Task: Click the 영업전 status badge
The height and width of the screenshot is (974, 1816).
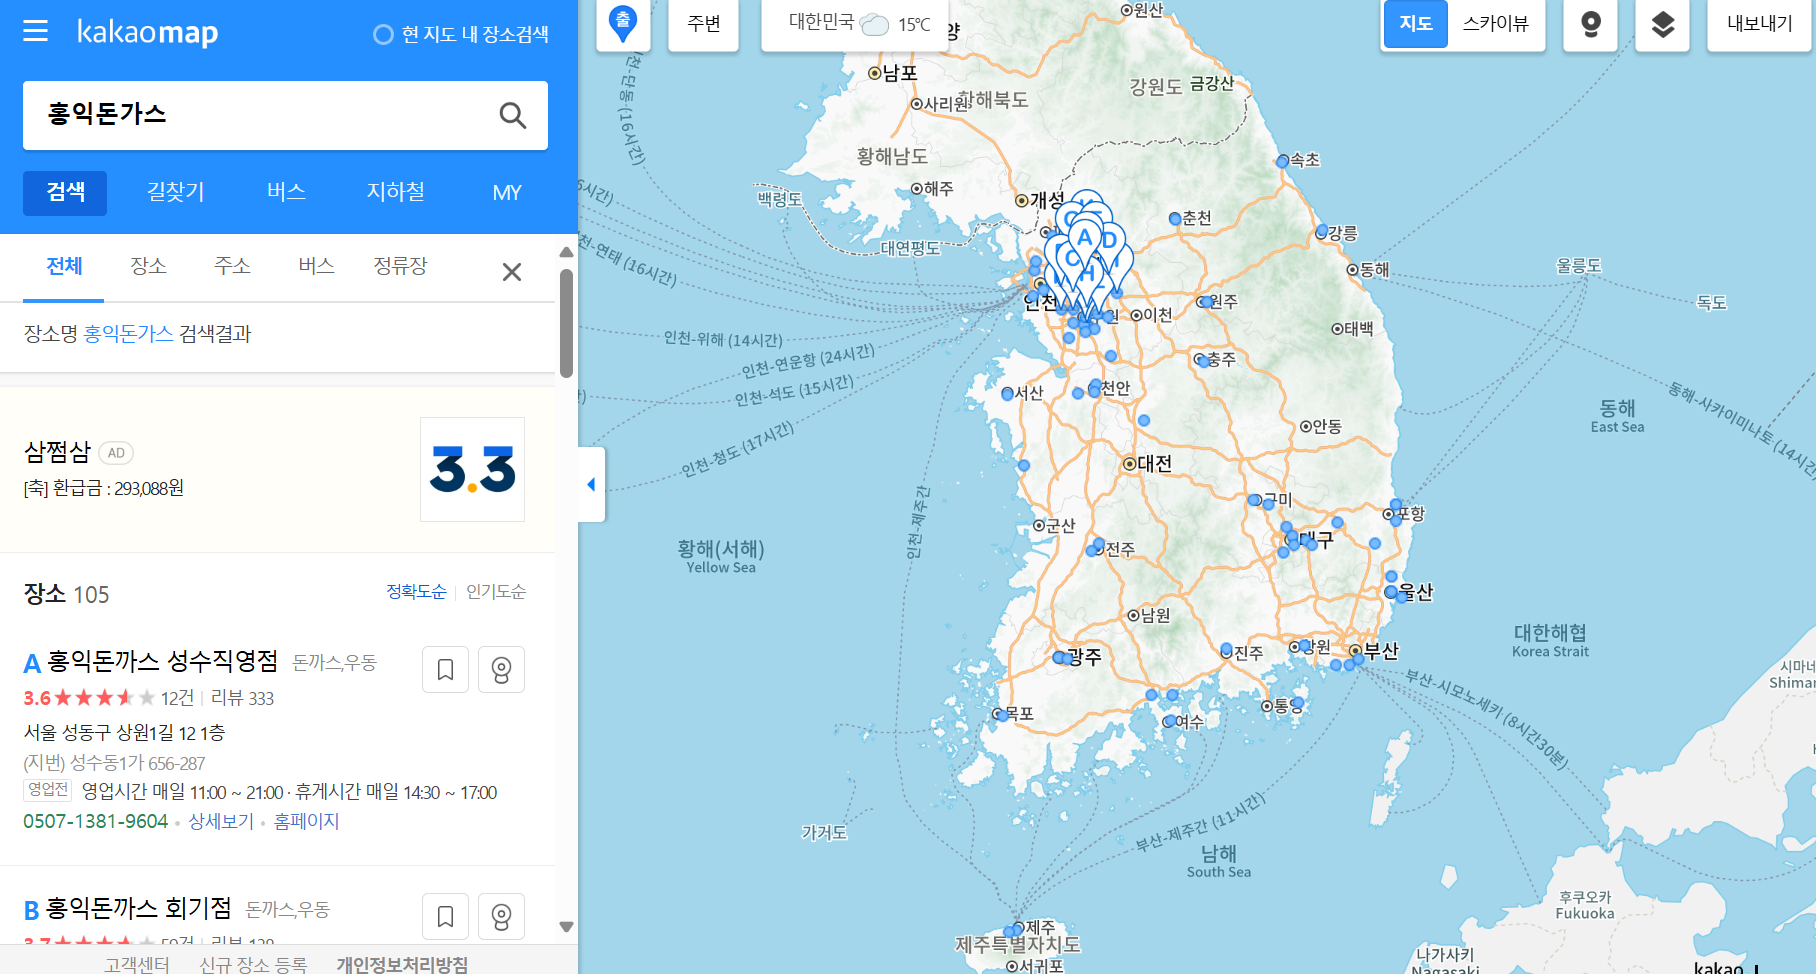Action: [x=48, y=790]
